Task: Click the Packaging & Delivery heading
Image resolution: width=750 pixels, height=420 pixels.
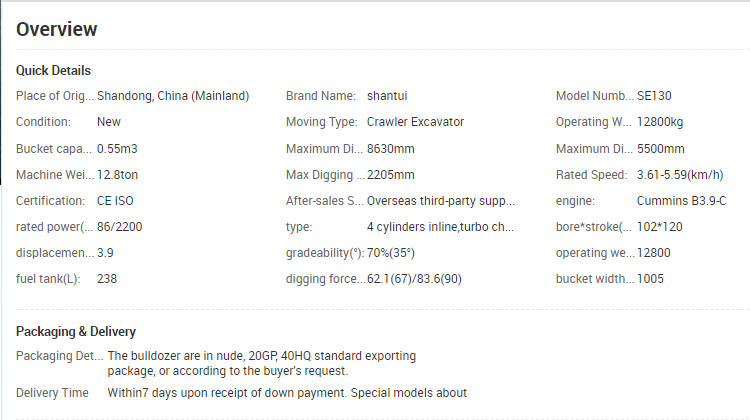Action: 76,332
